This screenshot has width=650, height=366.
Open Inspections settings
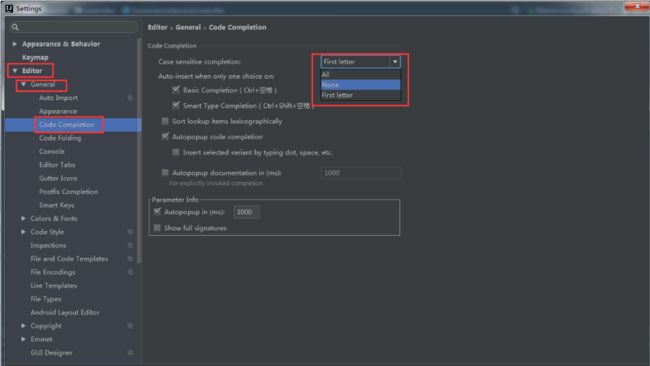point(48,245)
